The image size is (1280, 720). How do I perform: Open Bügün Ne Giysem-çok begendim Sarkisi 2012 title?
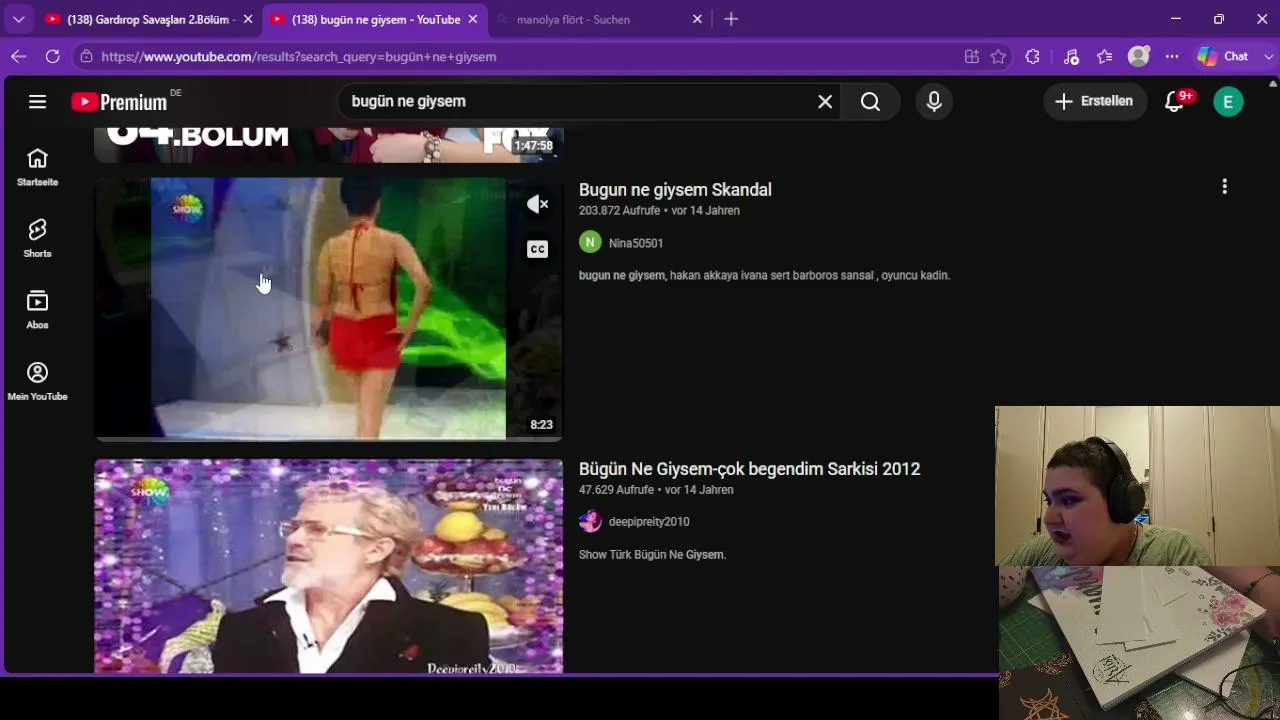[749, 469]
